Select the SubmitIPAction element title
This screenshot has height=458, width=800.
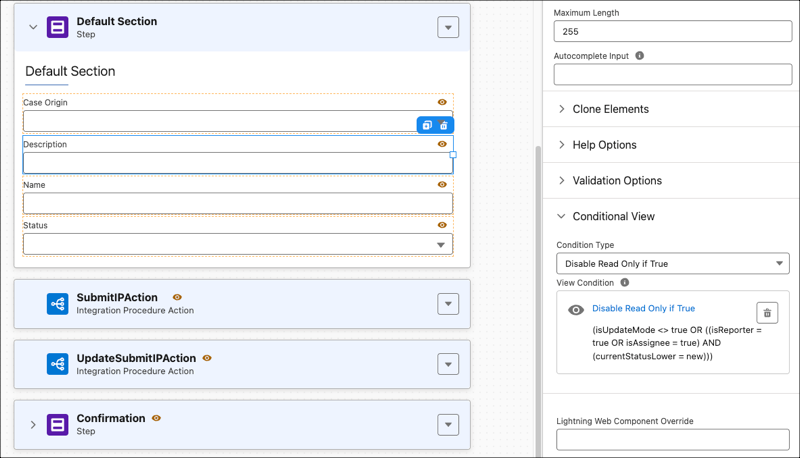117,297
